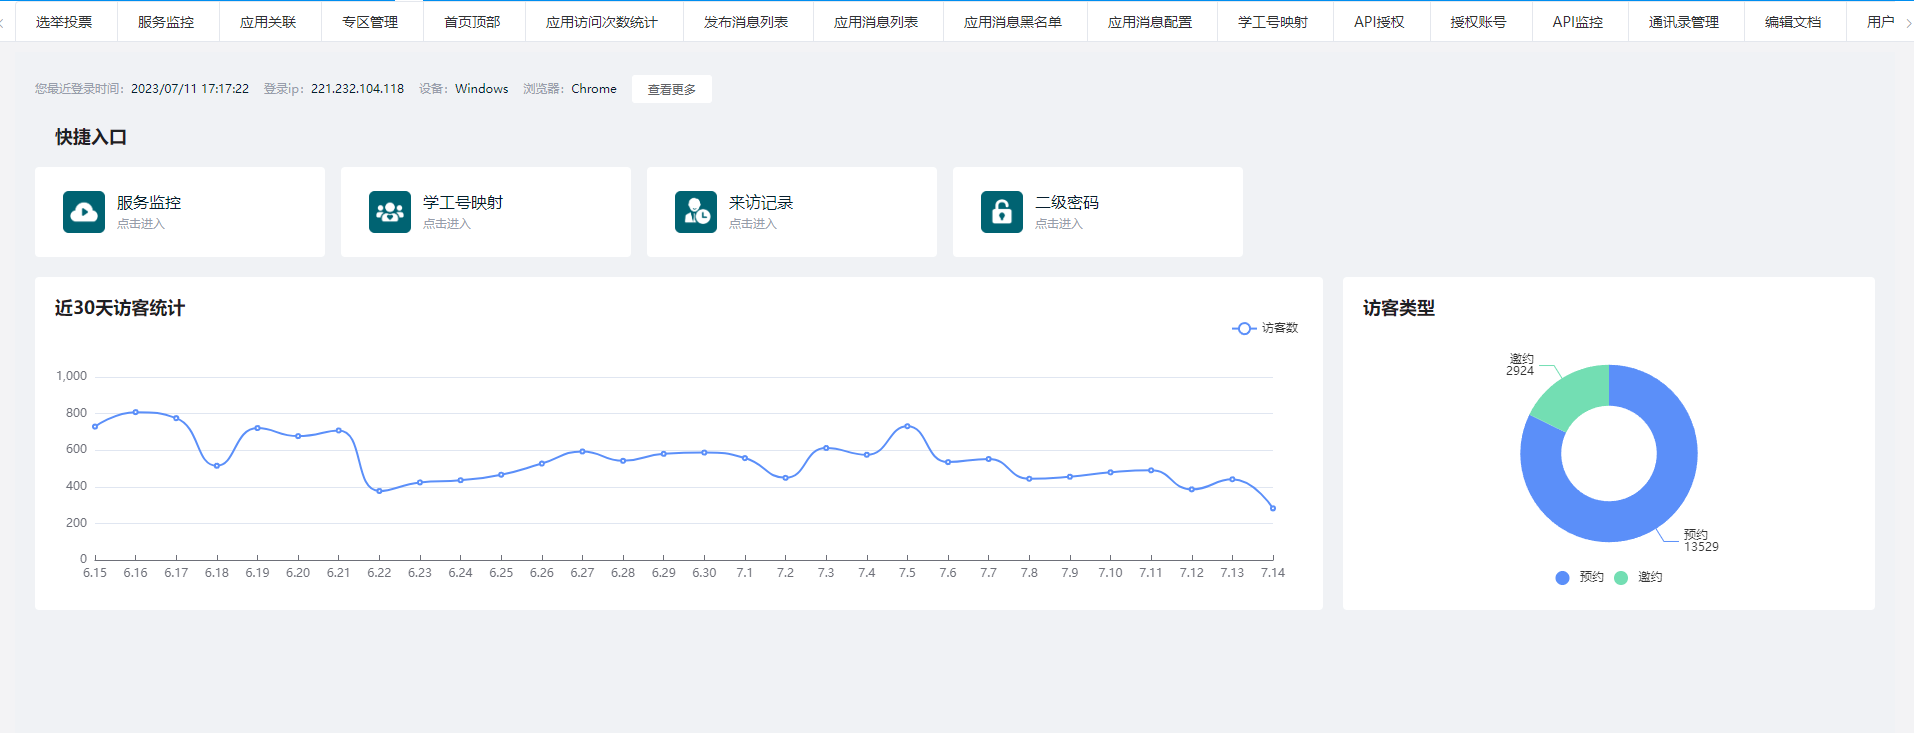
Task: Enter the 来访记录 quick entry card
Action: point(792,212)
